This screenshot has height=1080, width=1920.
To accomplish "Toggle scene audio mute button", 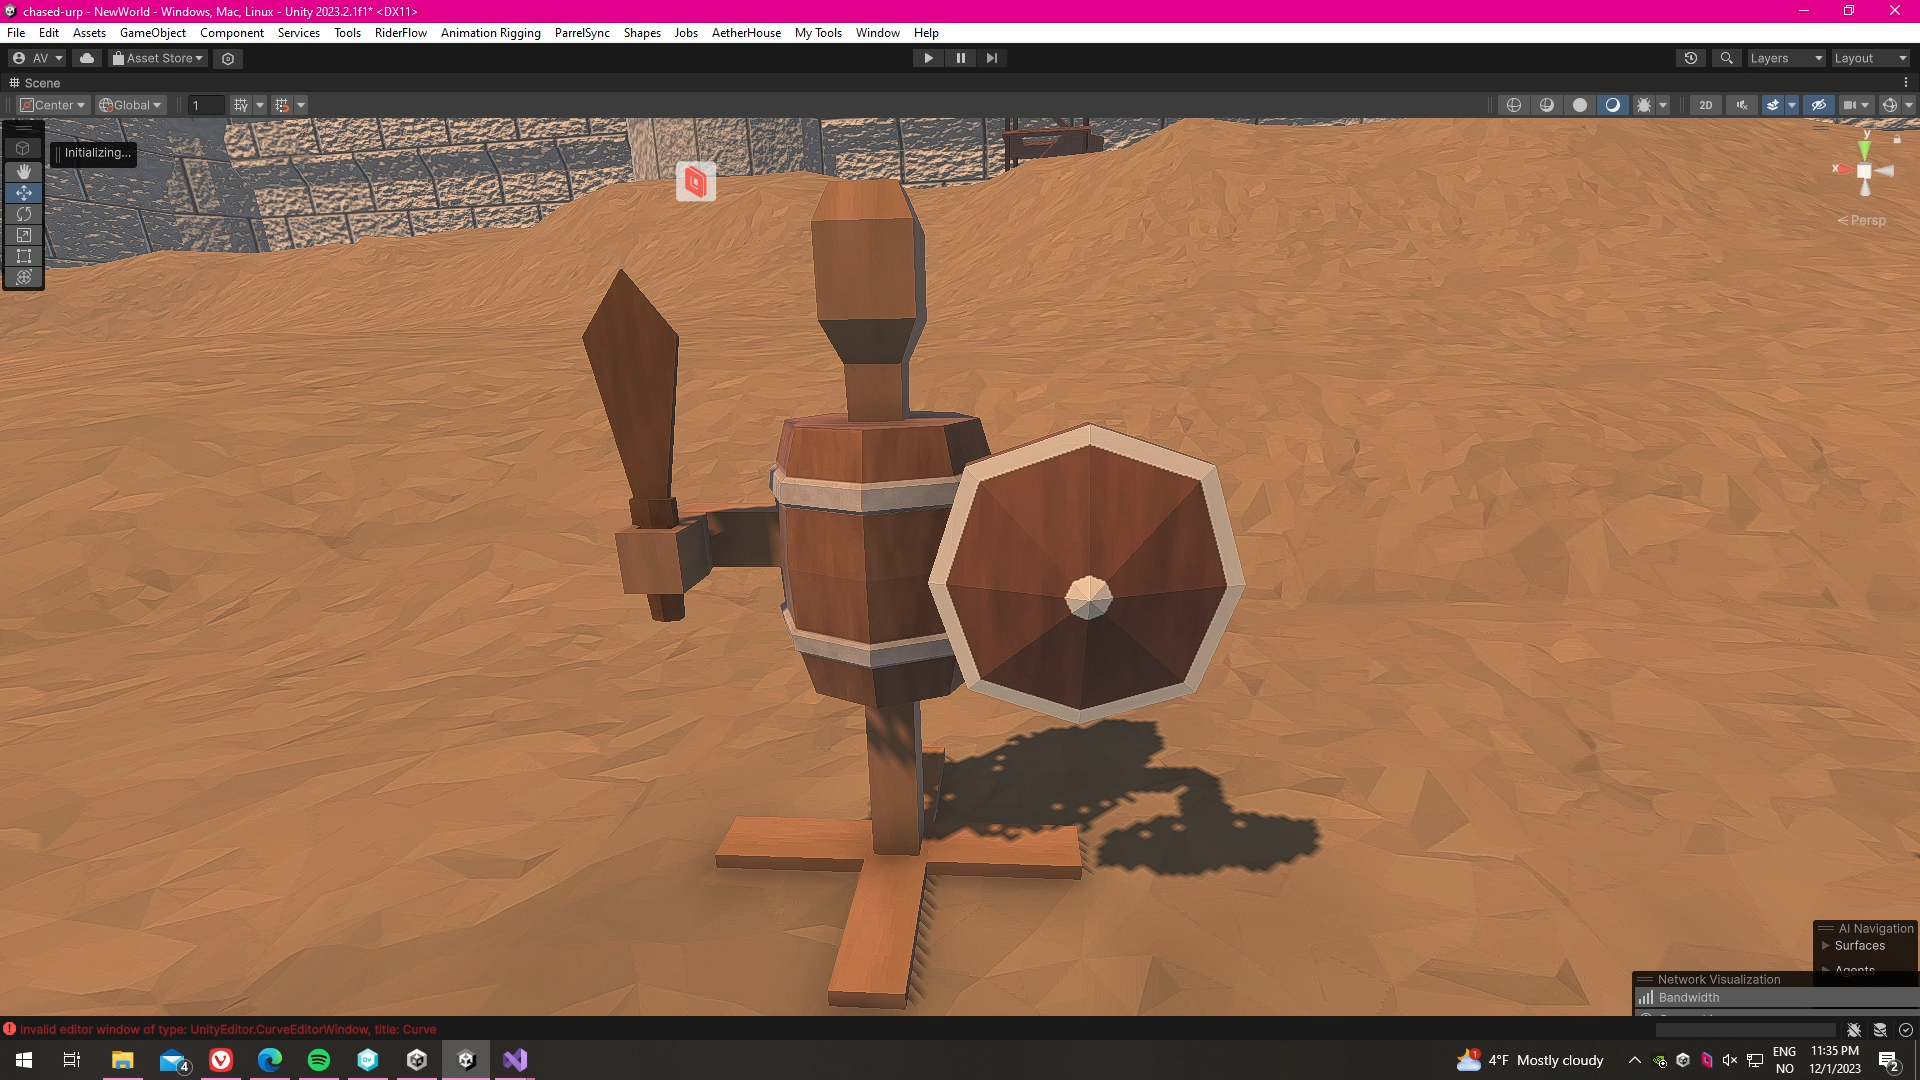I will (1742, 105).
